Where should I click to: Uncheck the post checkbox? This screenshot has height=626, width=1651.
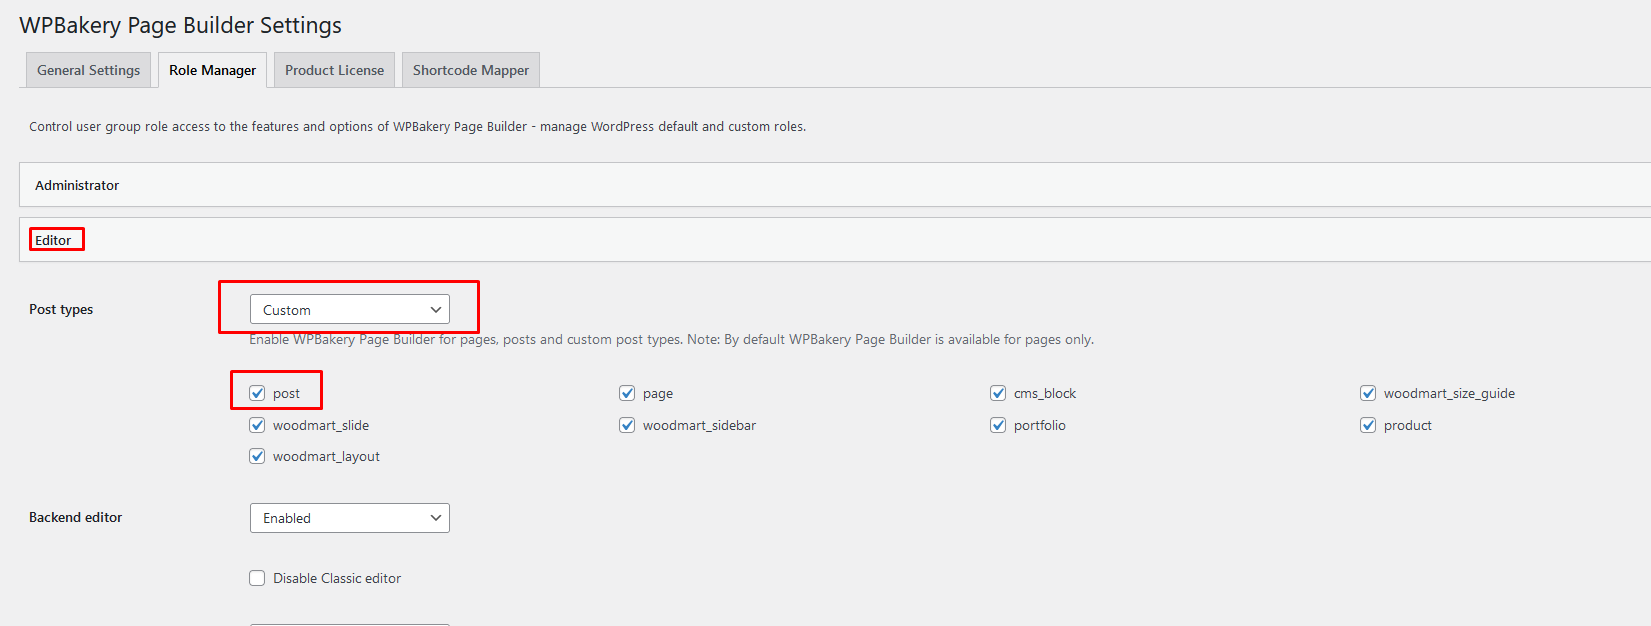pos(257,393)
